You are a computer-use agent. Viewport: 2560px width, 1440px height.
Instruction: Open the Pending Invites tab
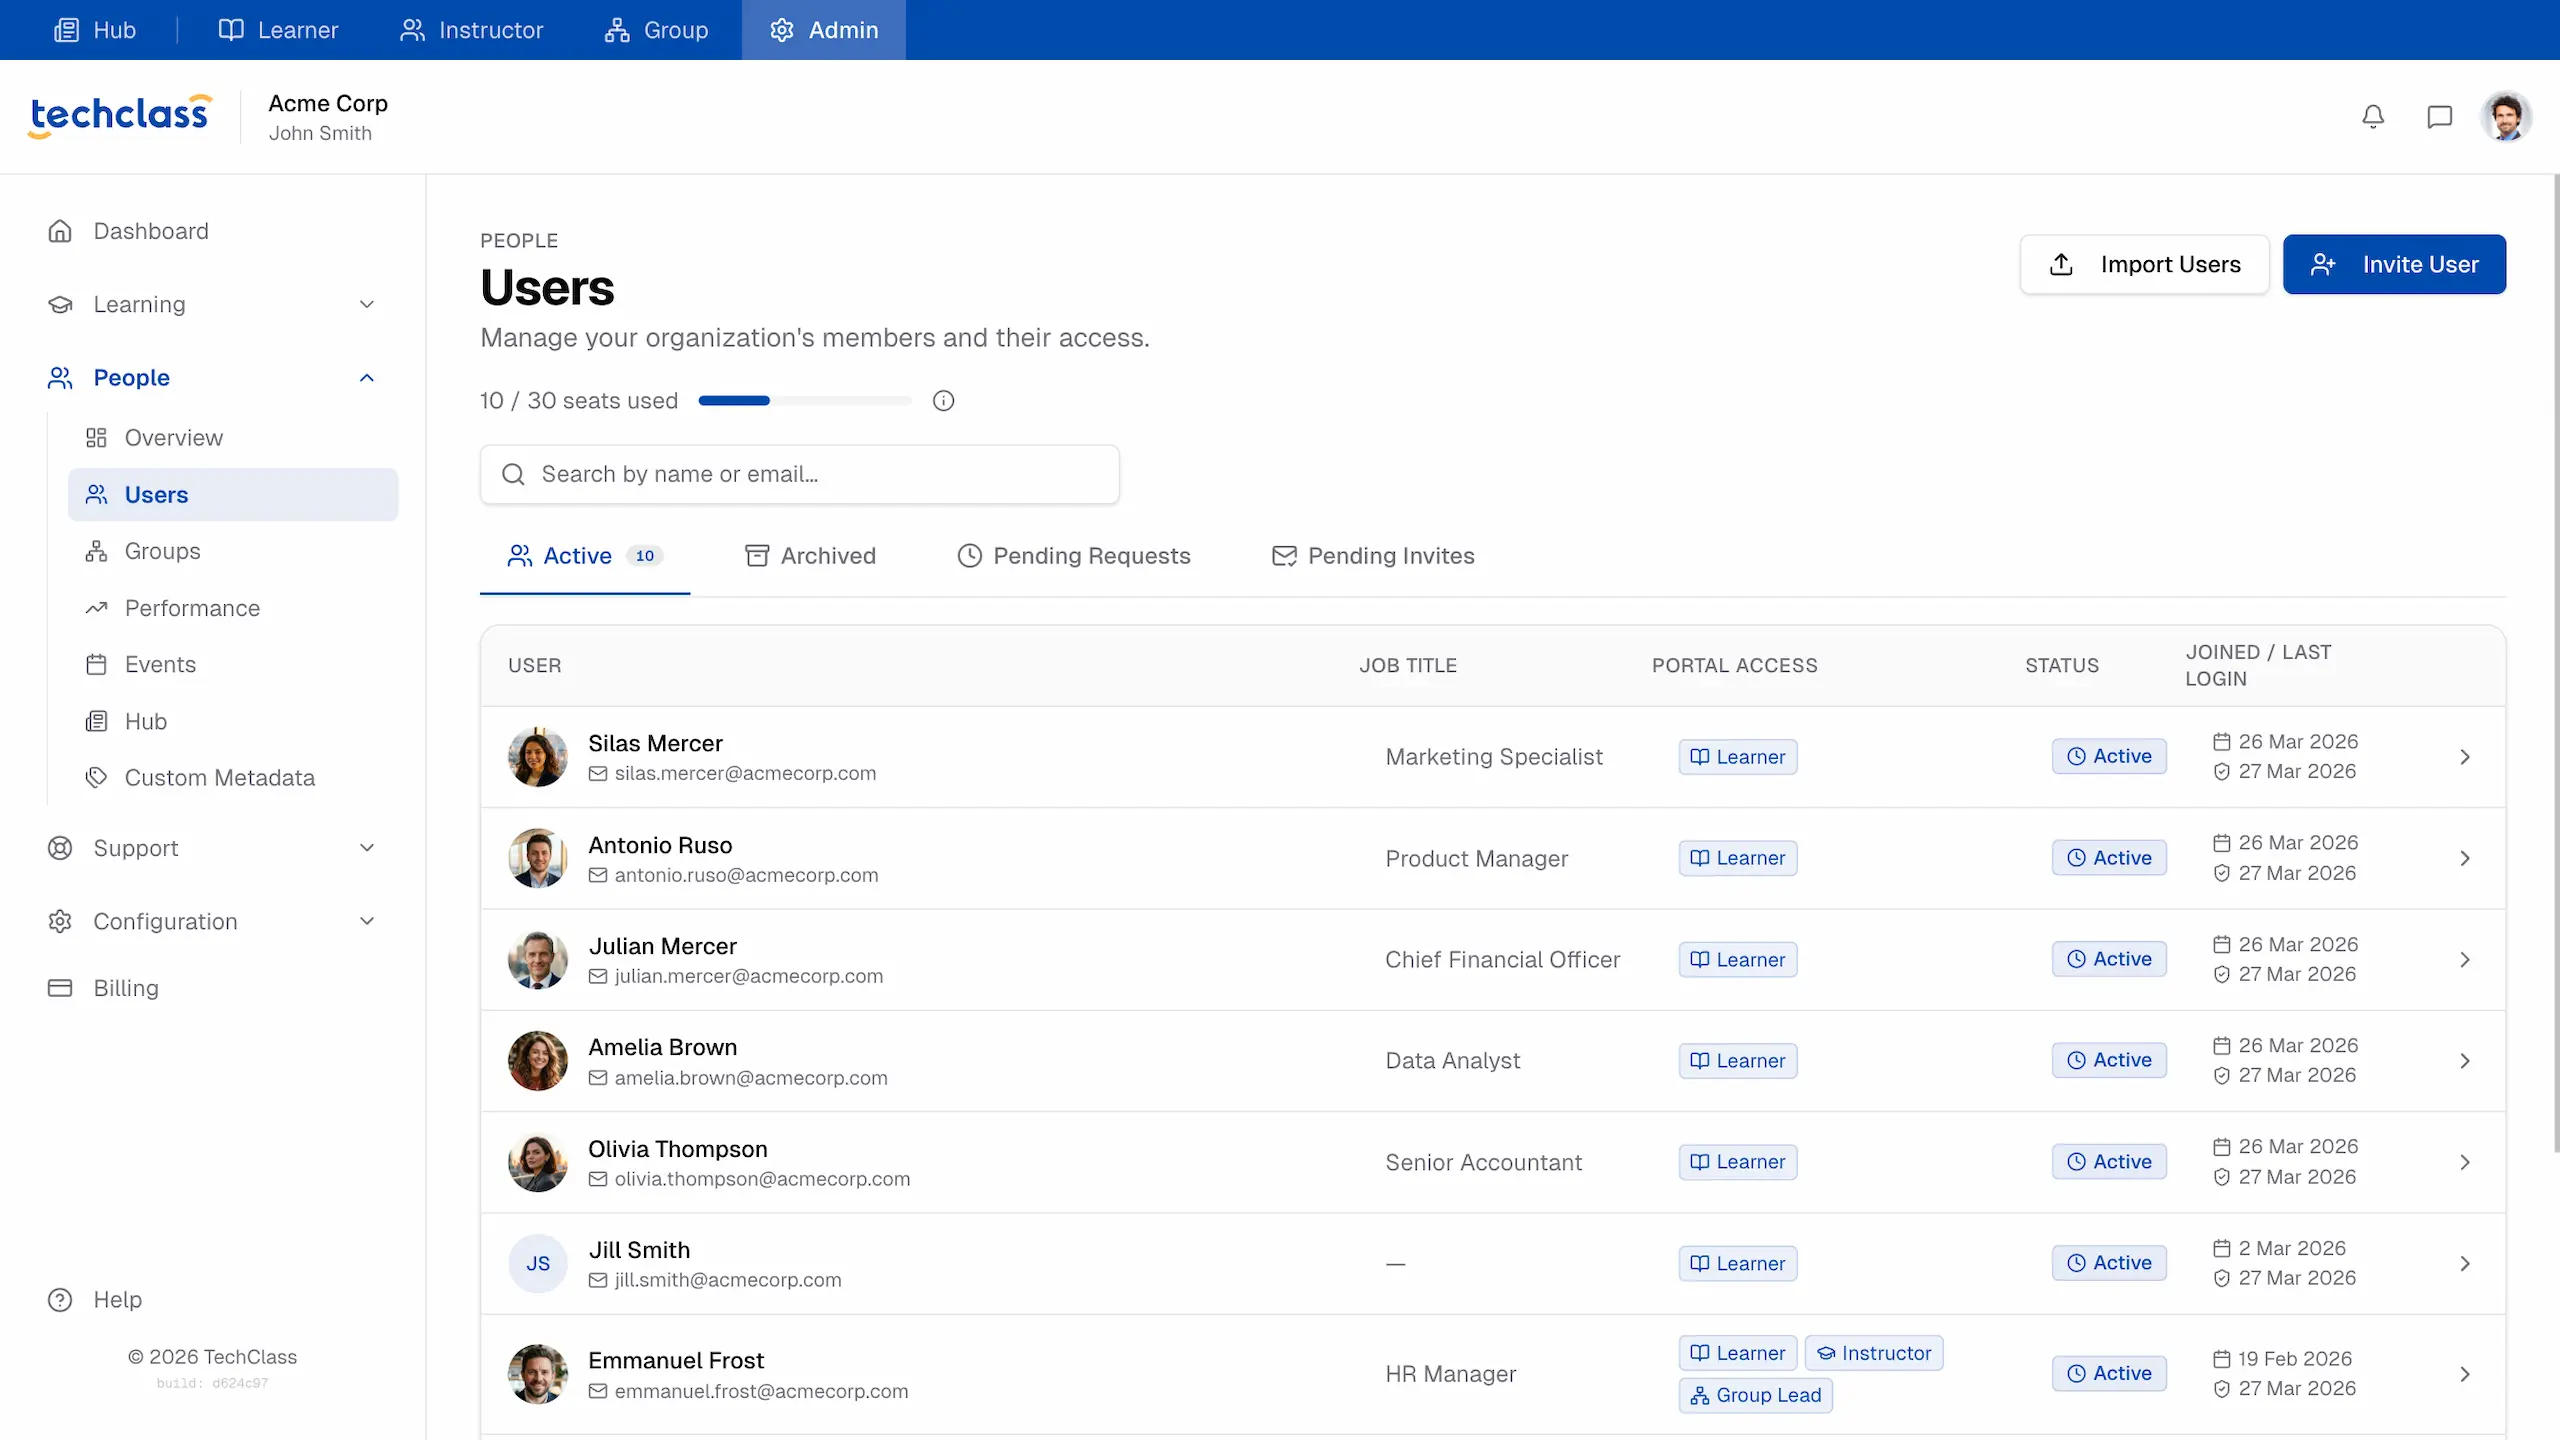(x=1373, y=556)
